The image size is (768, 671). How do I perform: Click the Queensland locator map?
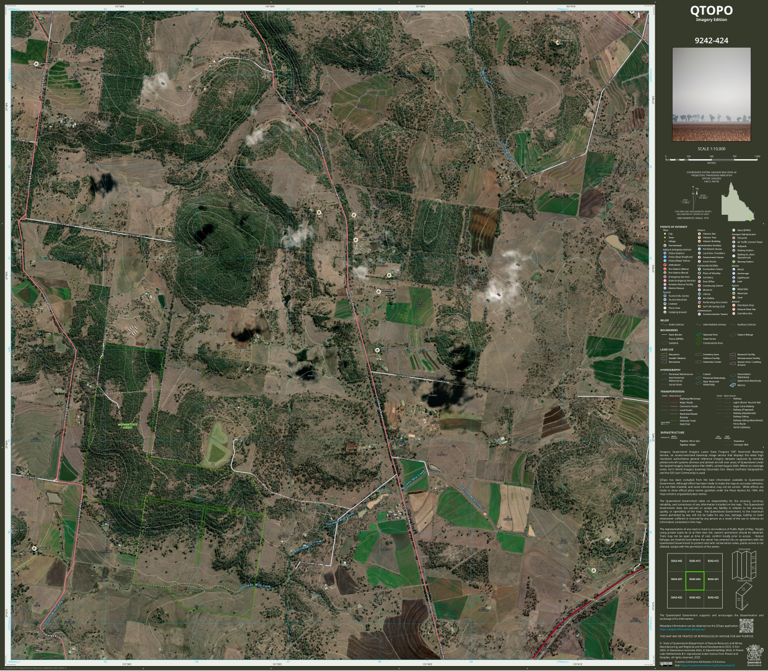737,202
